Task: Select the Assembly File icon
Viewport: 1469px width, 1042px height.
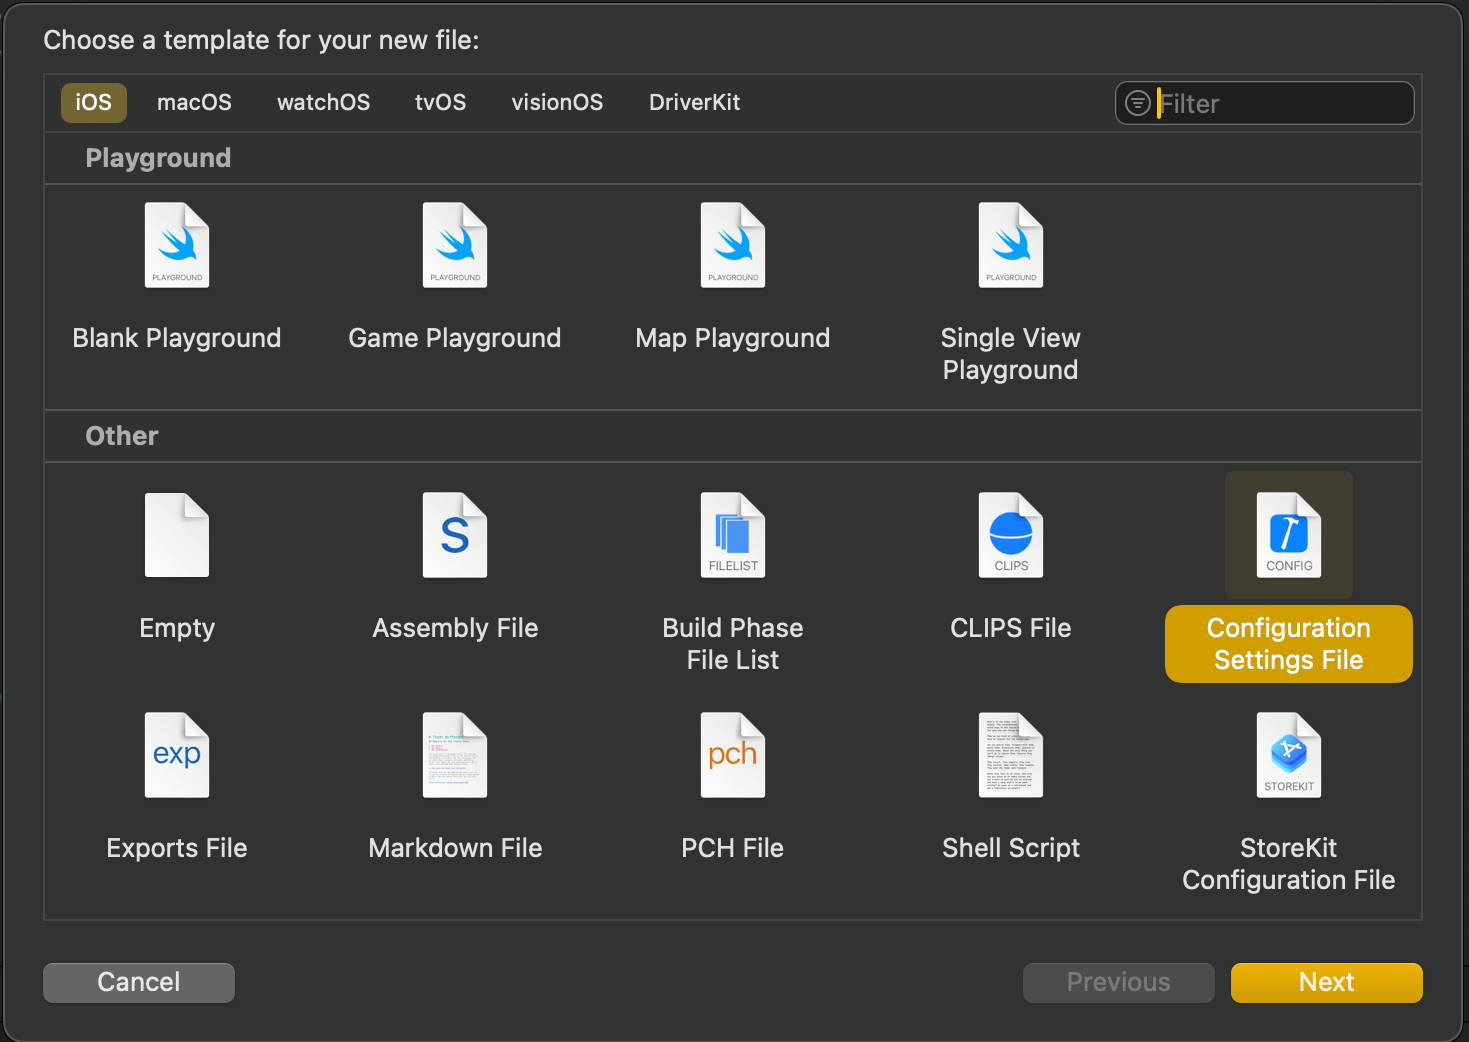Action: (x=455, y=535)
